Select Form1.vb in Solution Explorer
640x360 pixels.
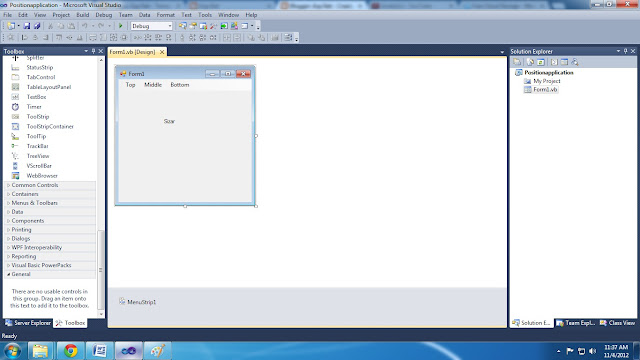[545, 90]
